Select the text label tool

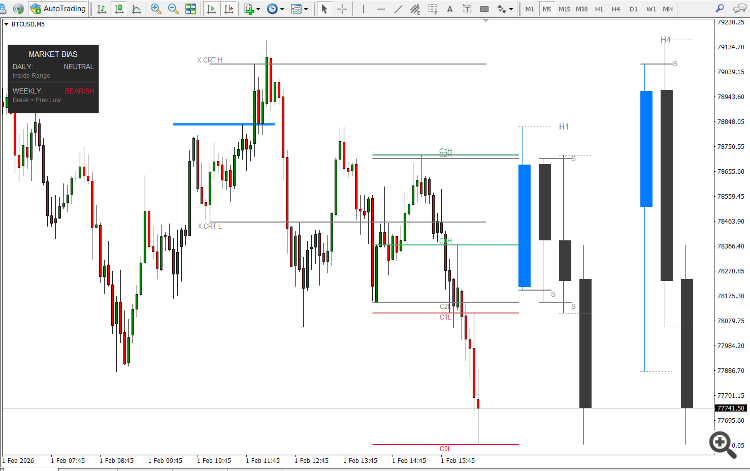(x=467, y=9)
